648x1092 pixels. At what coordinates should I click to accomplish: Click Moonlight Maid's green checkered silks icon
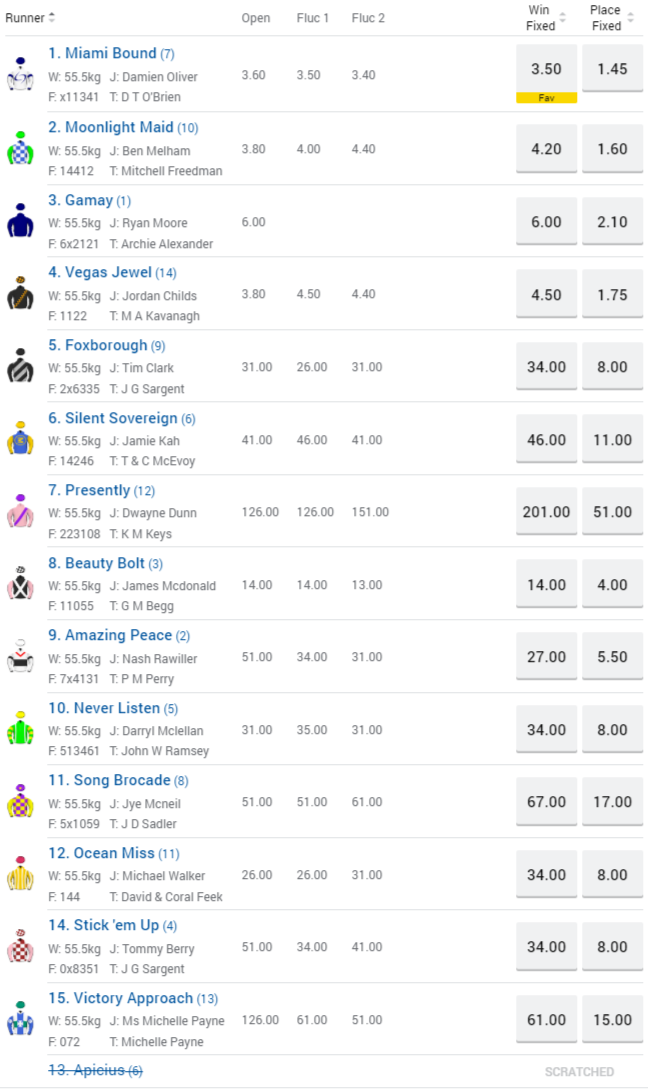pyautogui.click(x=20, y=148)
